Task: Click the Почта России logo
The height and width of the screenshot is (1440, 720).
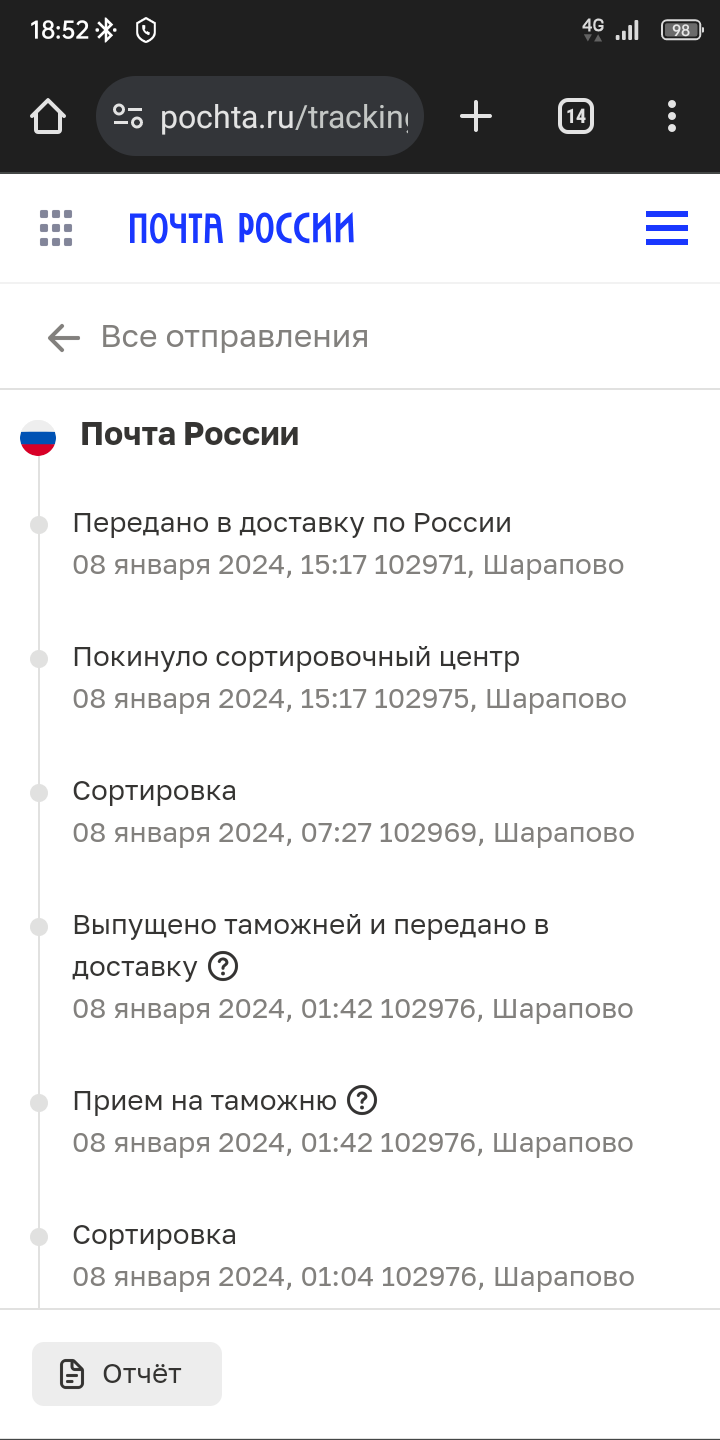Action: pos(241,228)
